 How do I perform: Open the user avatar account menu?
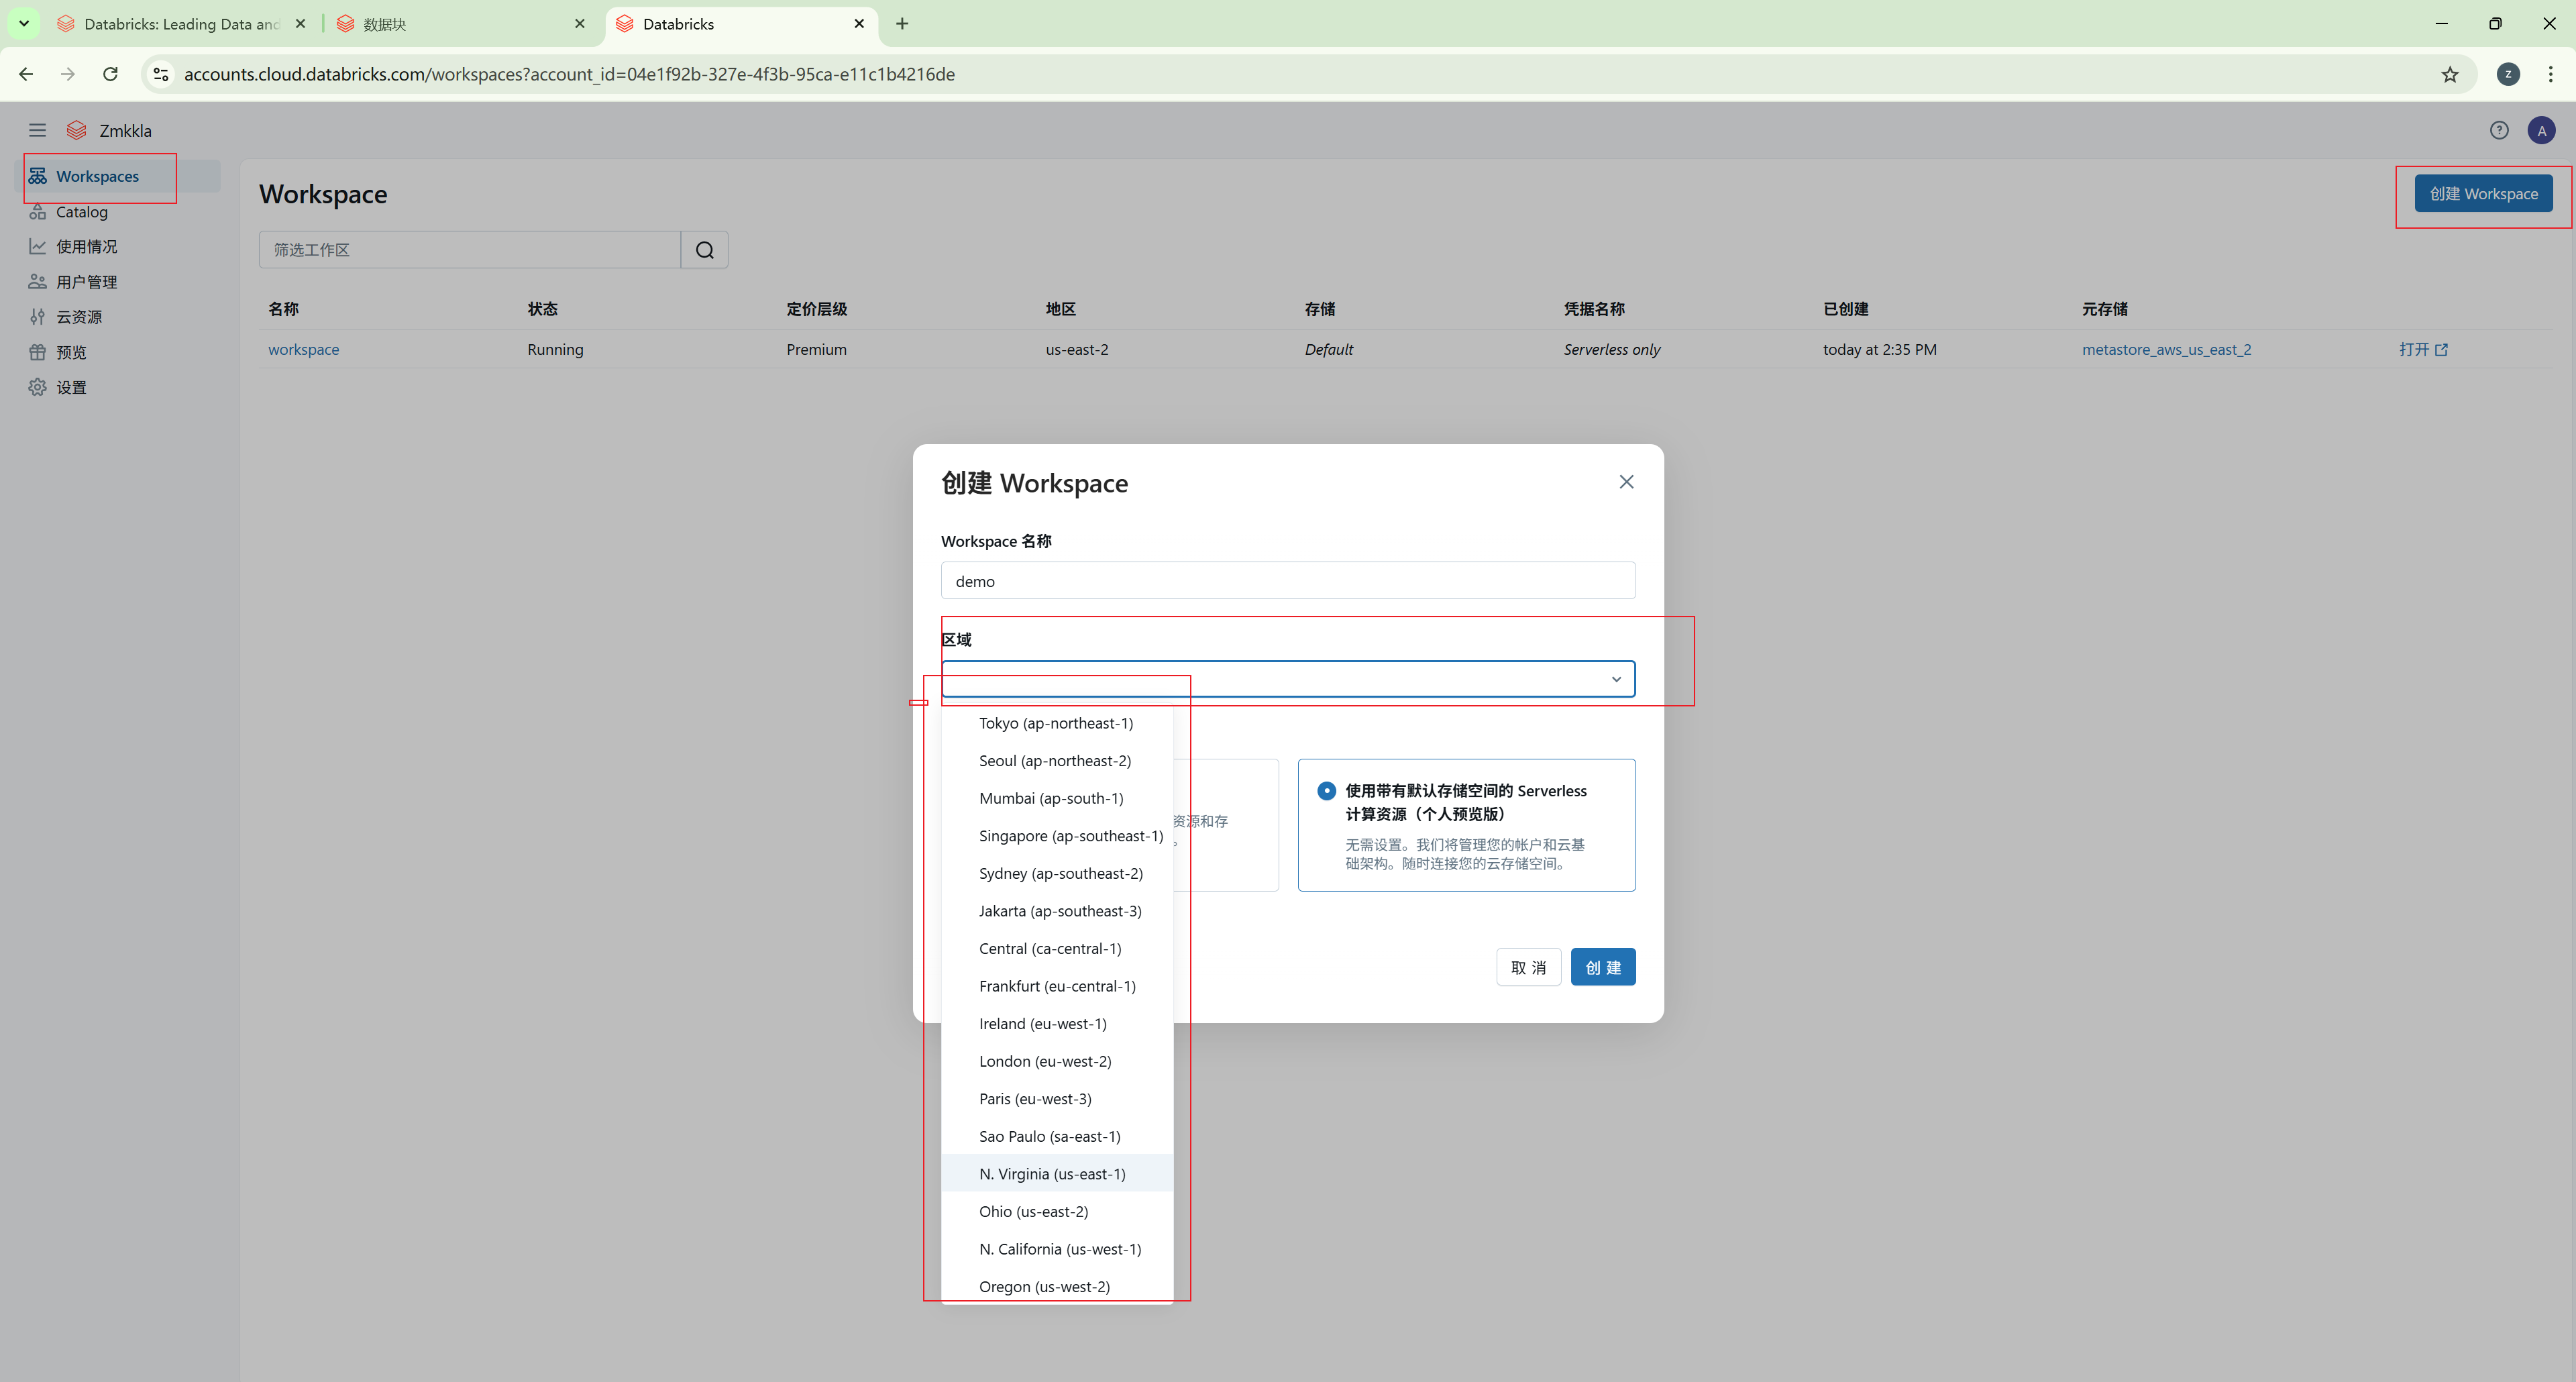[x=2541, y=130]
